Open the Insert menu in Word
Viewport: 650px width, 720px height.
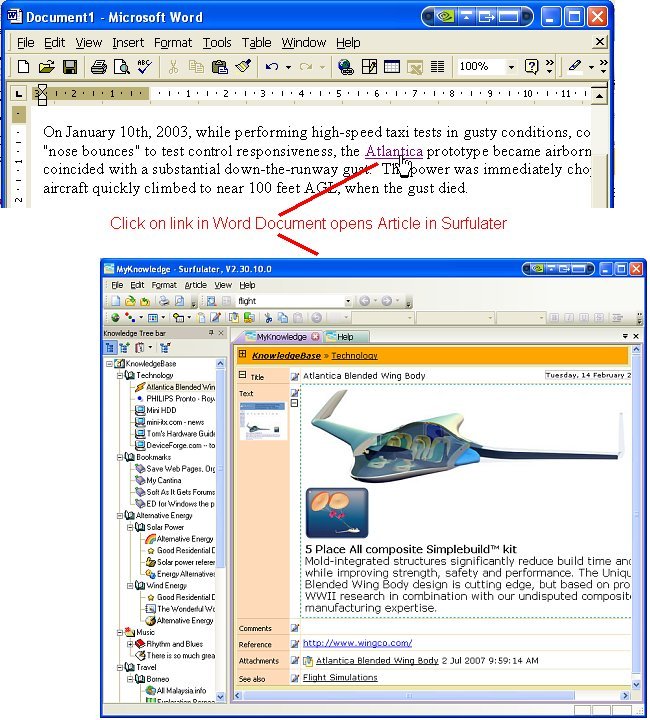128,43
